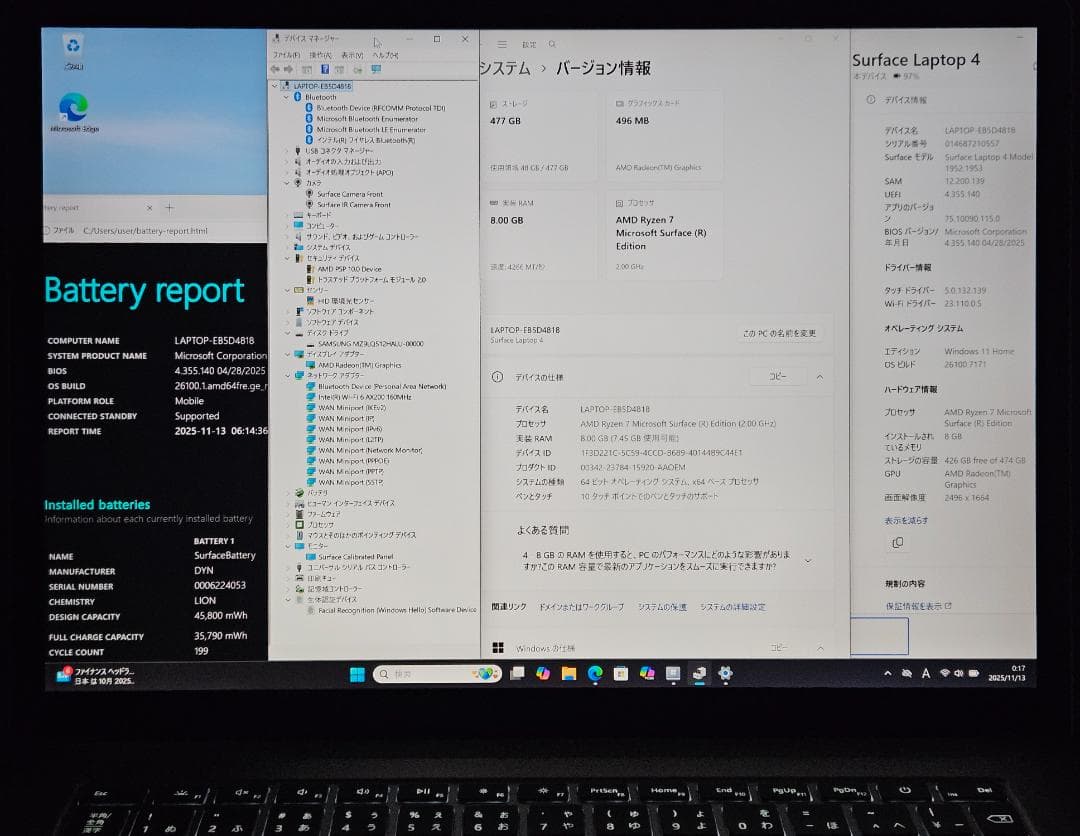Open File Explorer from the taskbar
The height and width of the screenshot is (836, 1080).
(569, 674)
